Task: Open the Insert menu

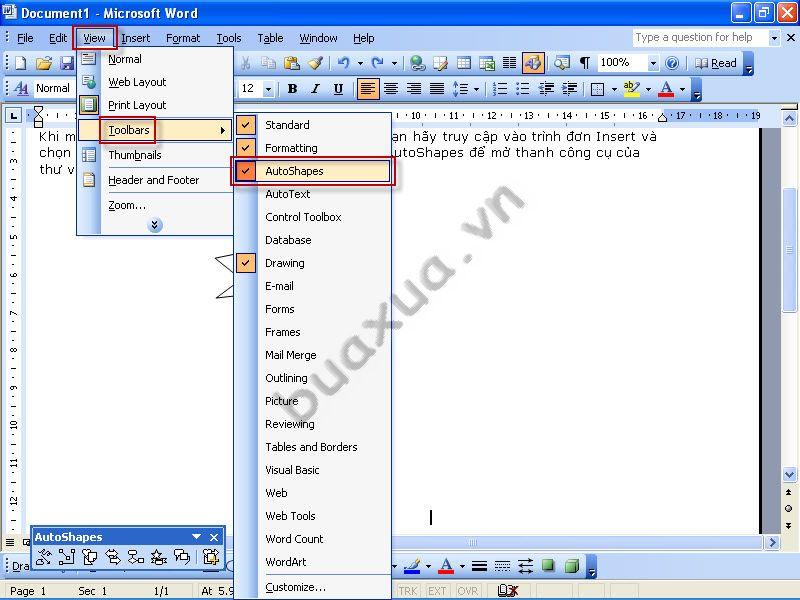Action: (x=135, y=38)
